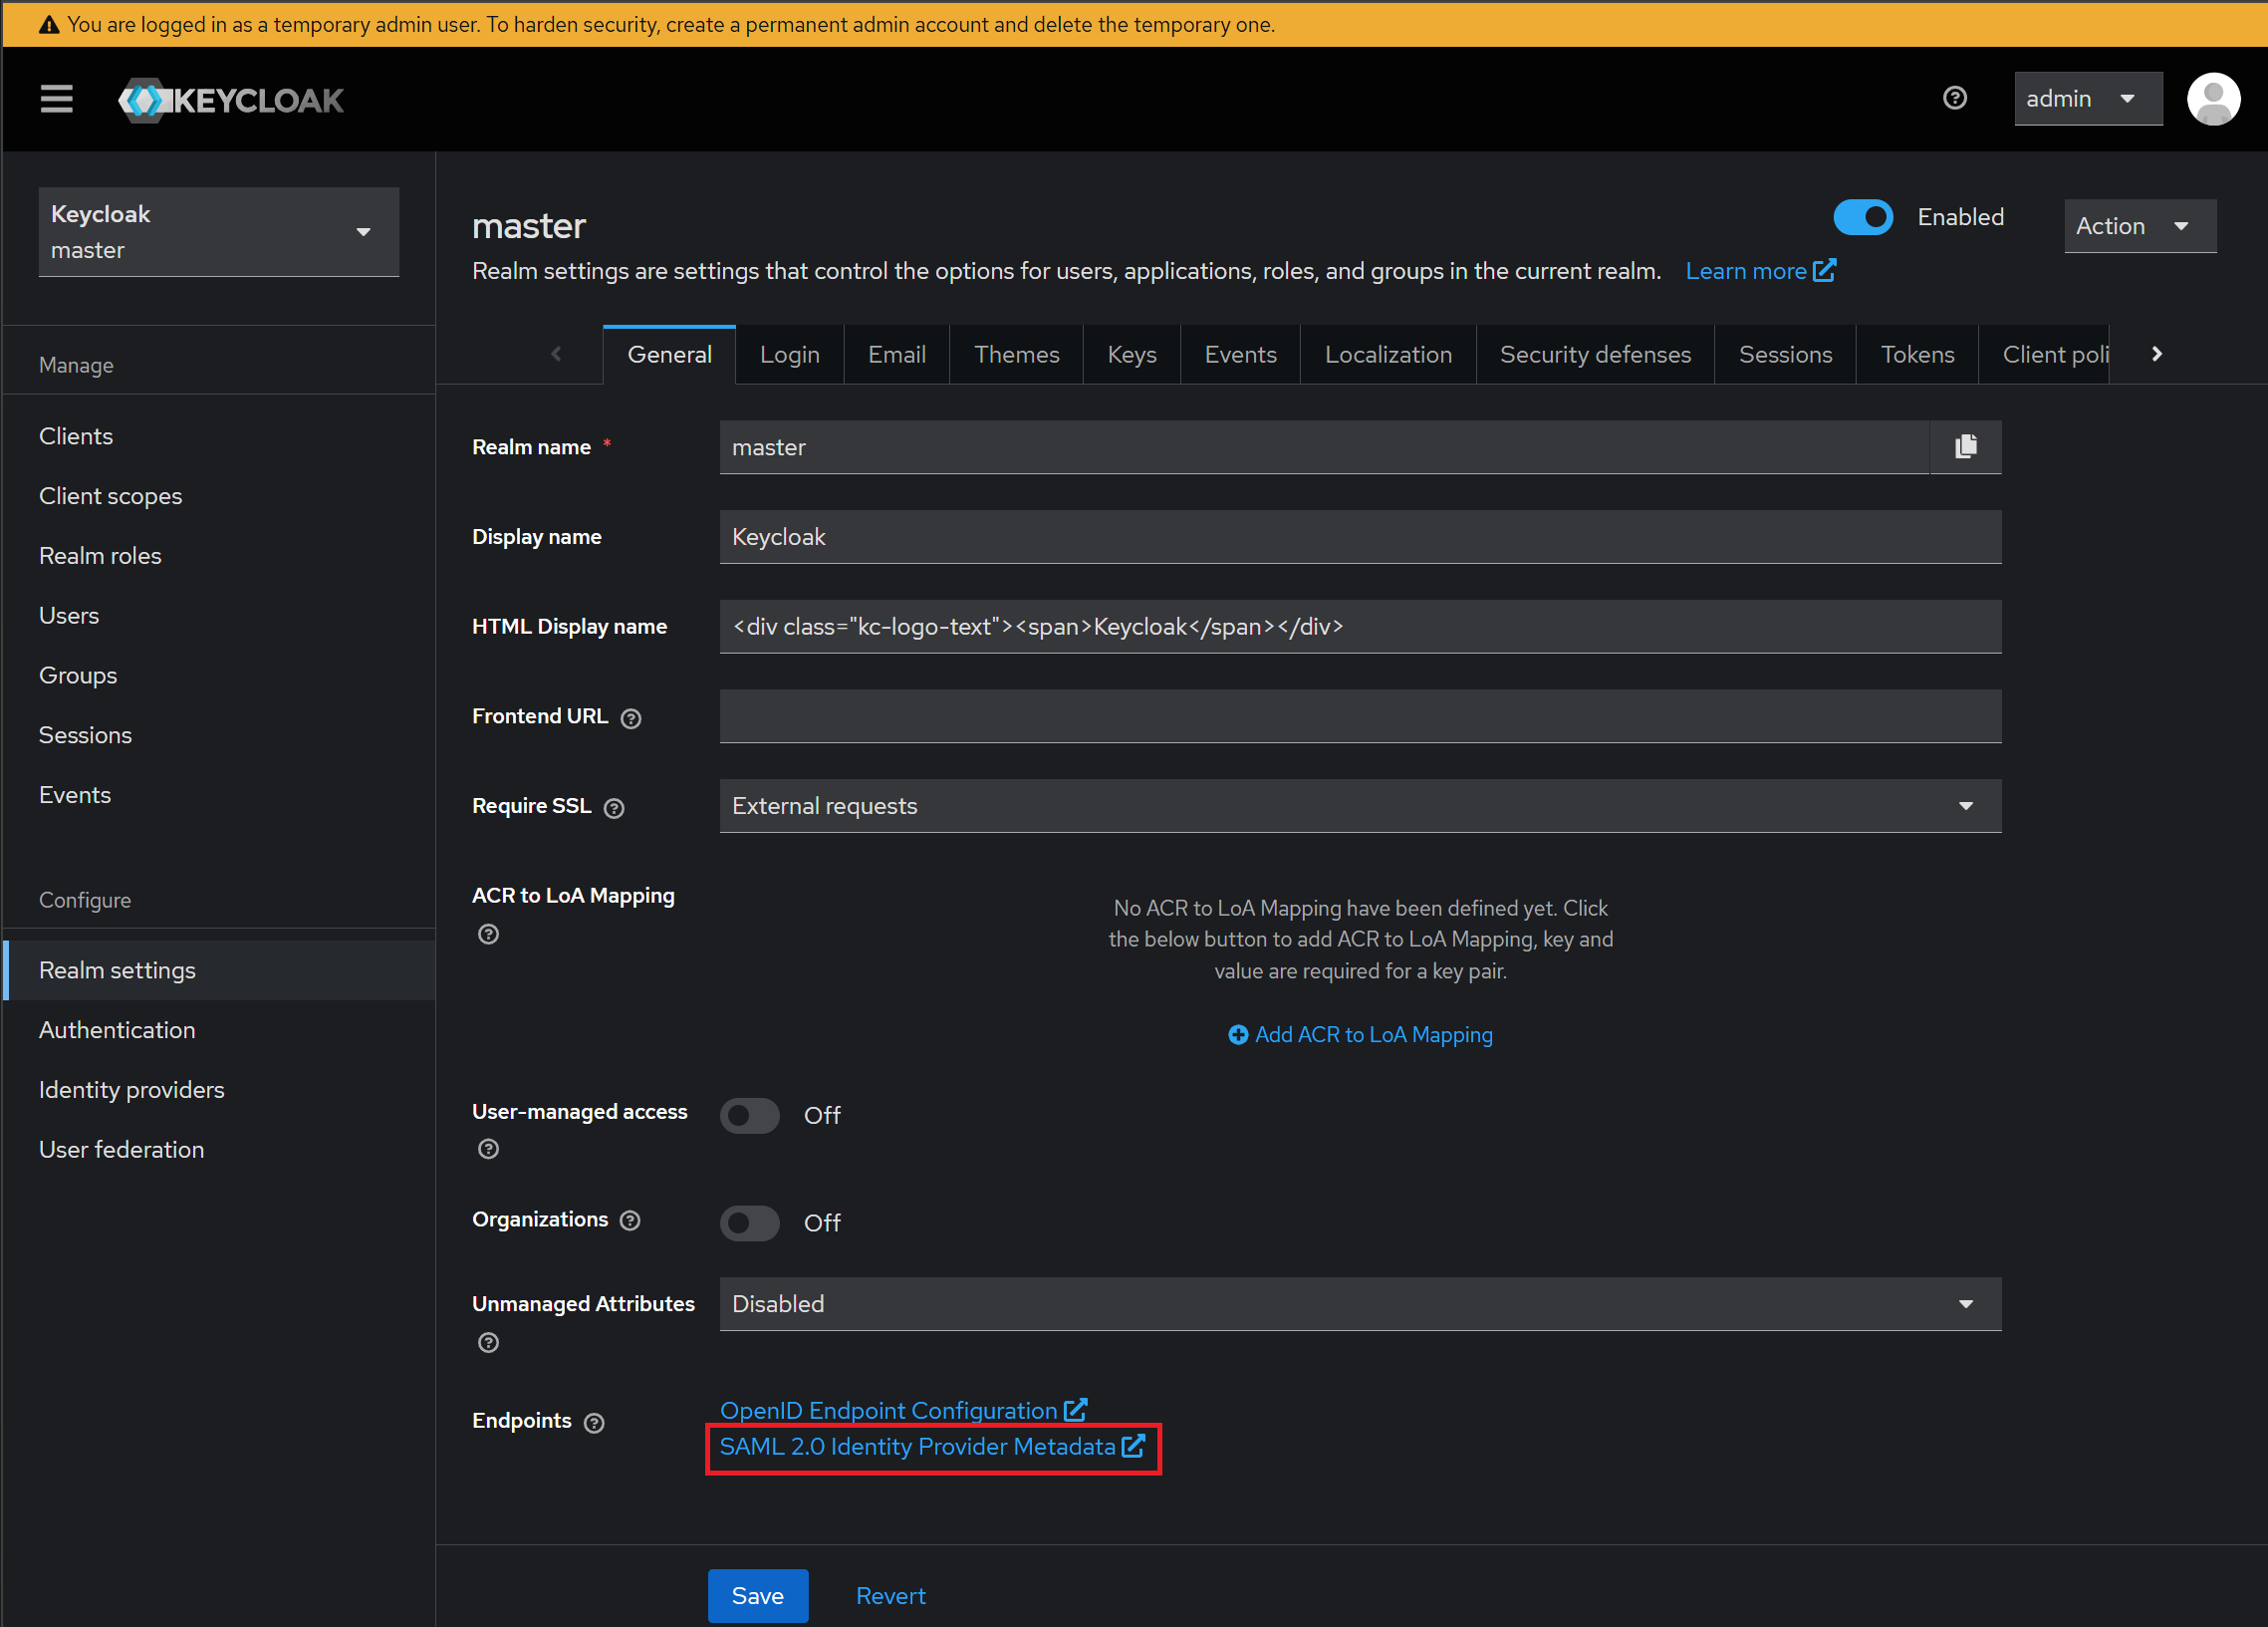Open the Action dropdown
Screen dimensions: 2268x1627
2139,226
